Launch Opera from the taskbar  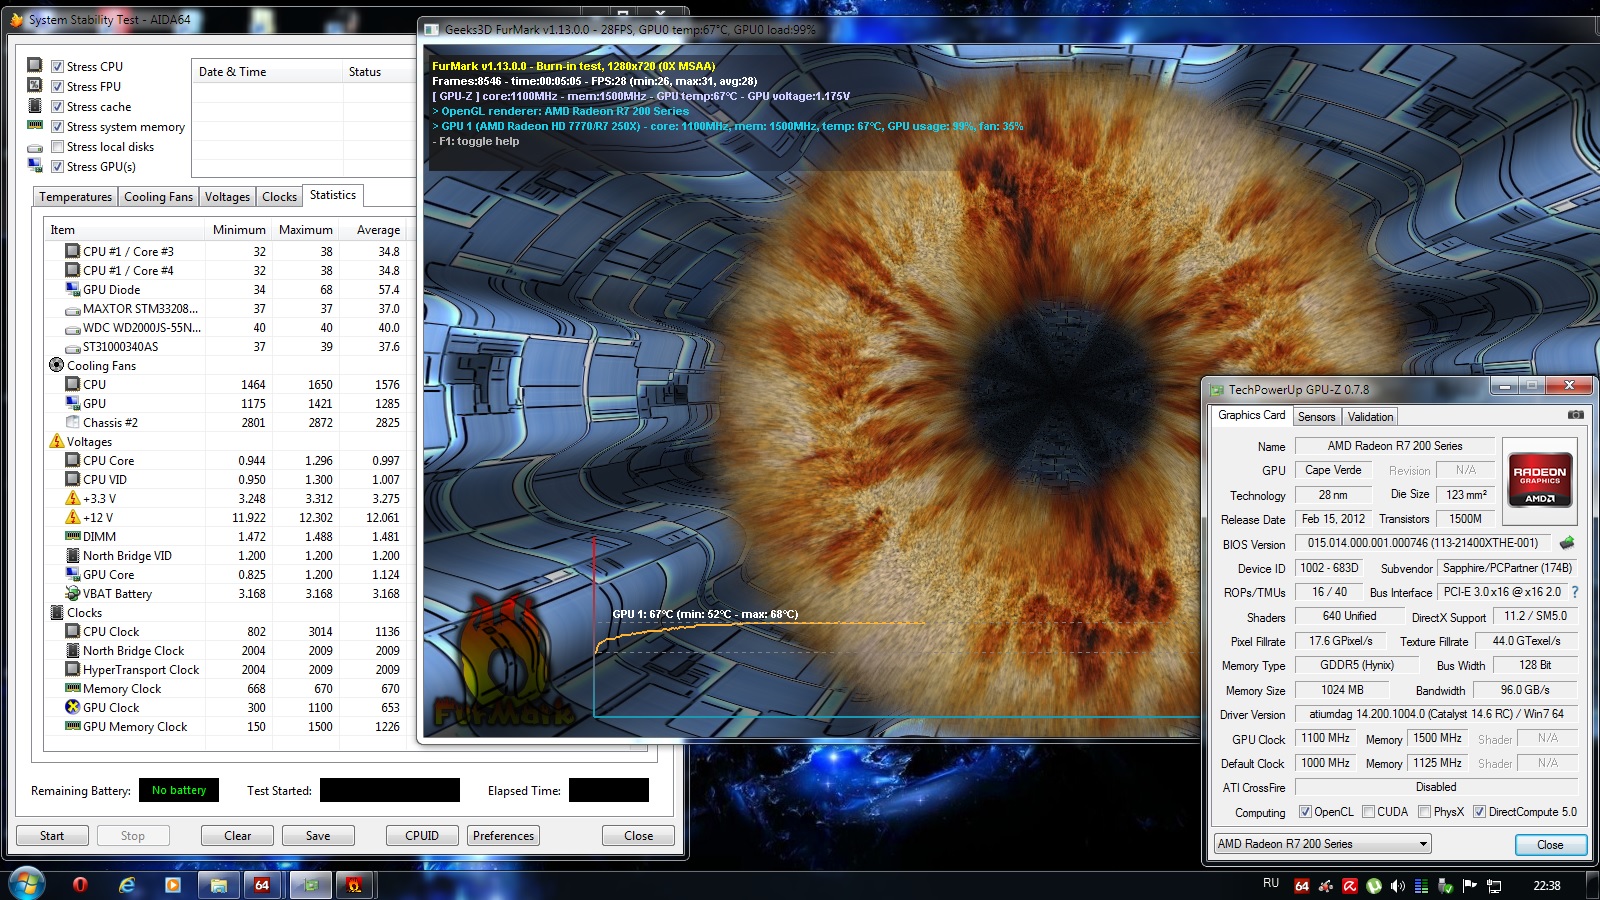pos(80,885)
